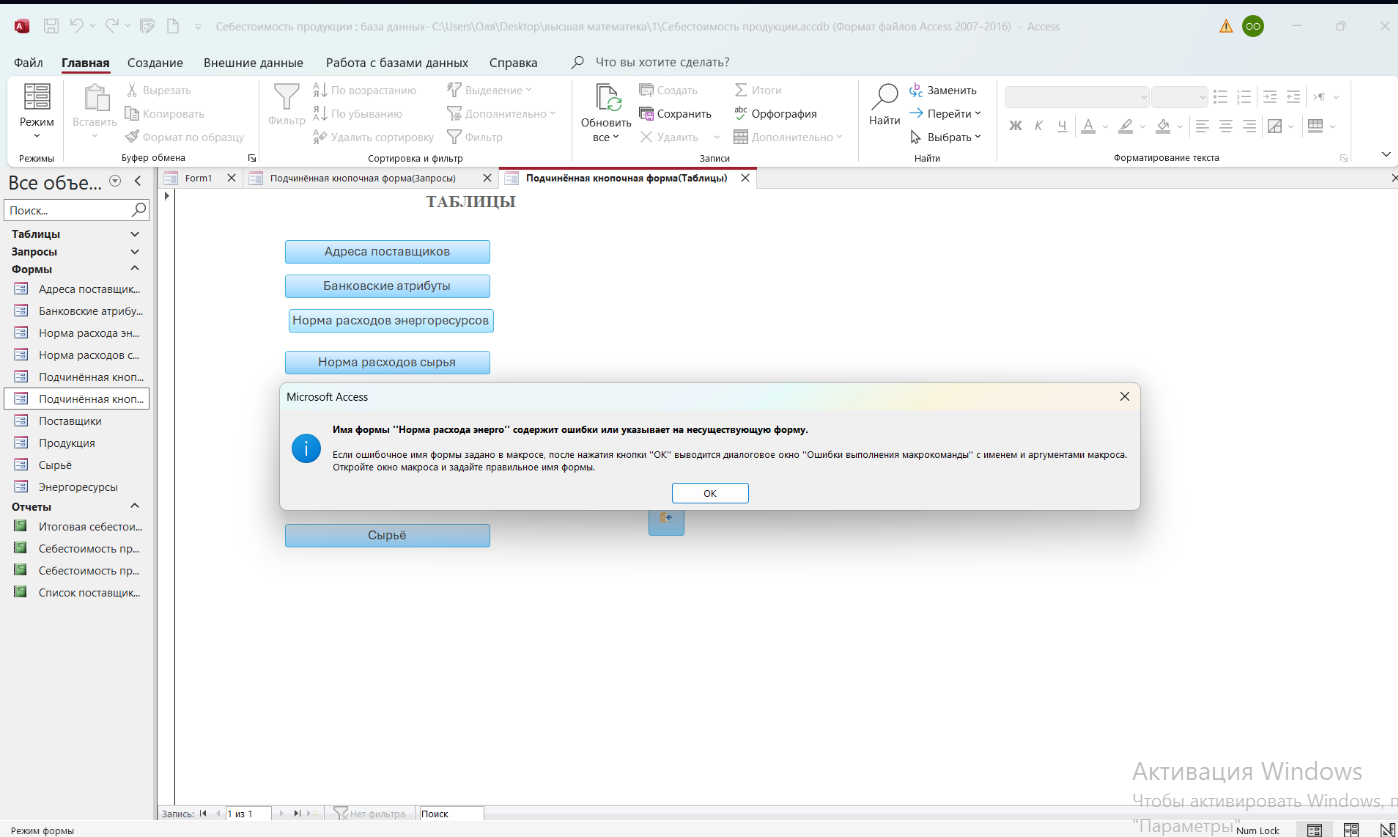
Task: Open the Перейти dropdown
Action: pyautogui.click(x=945, y=114)
